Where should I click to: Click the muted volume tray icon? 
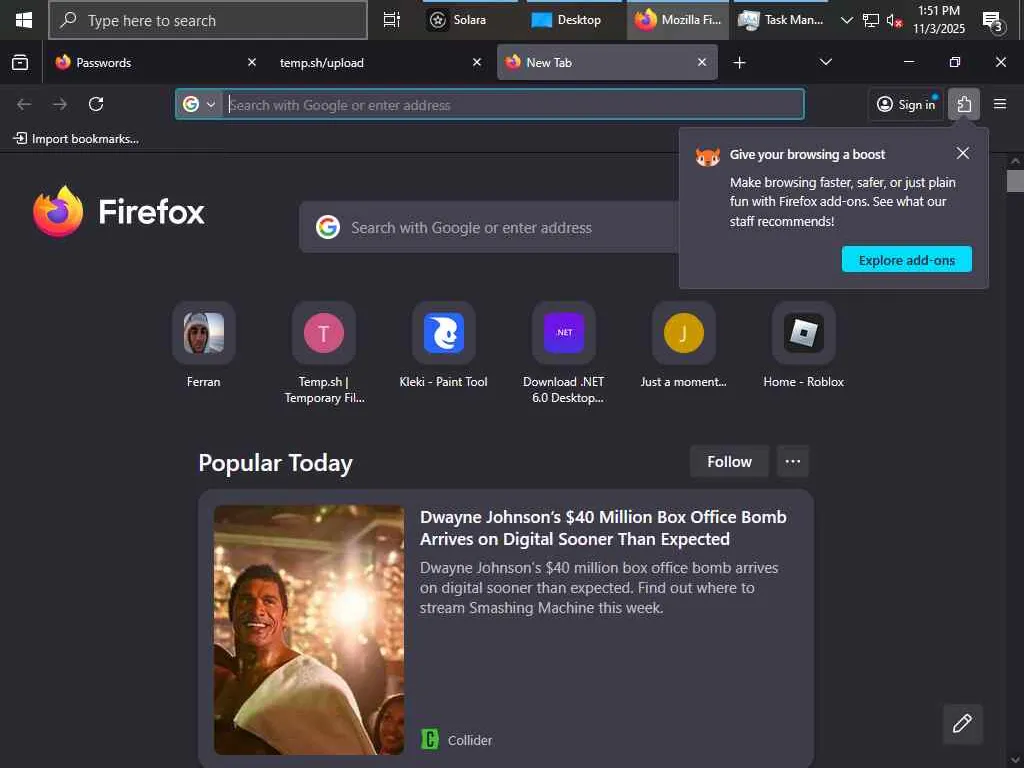pyautogui.click(x=894, y=21)
